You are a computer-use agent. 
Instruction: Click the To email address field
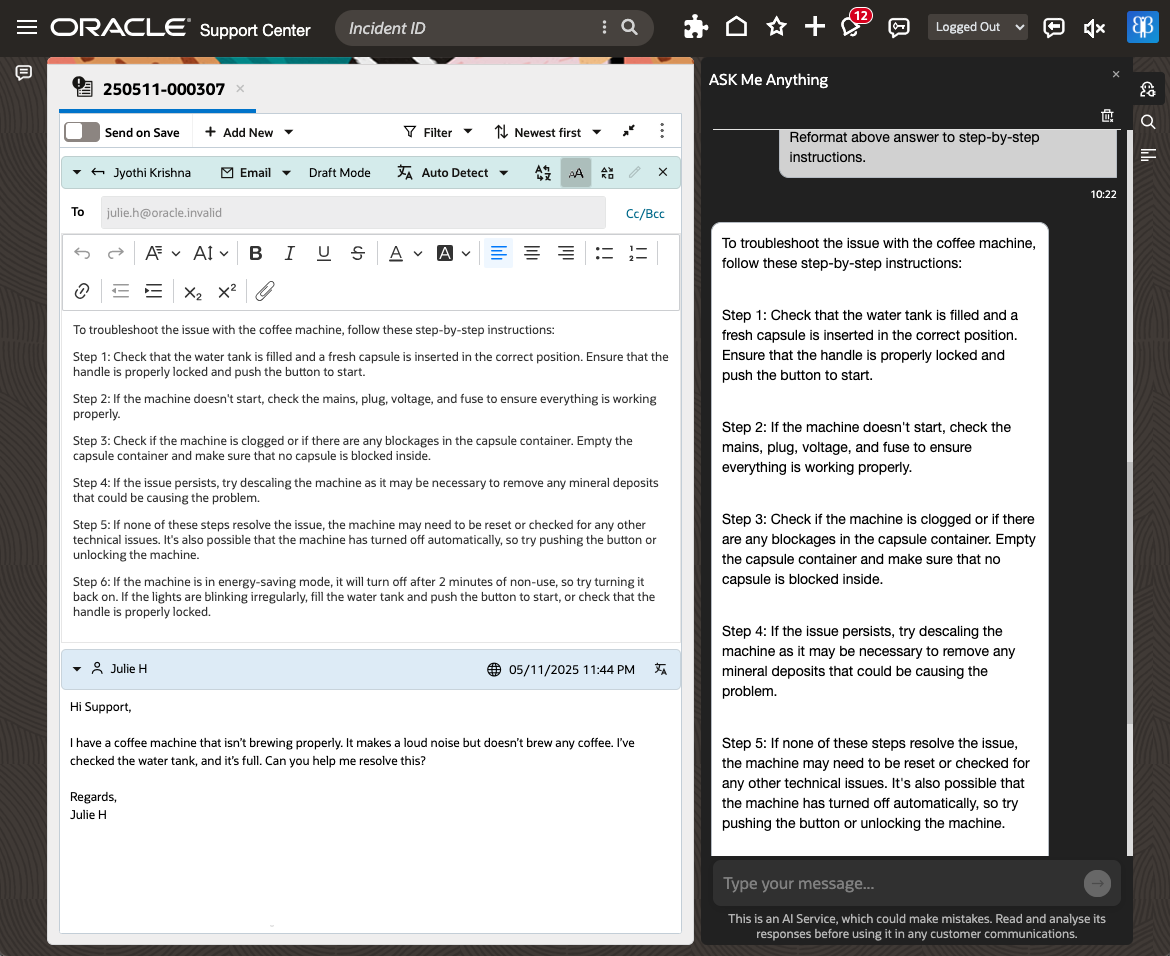353,213
